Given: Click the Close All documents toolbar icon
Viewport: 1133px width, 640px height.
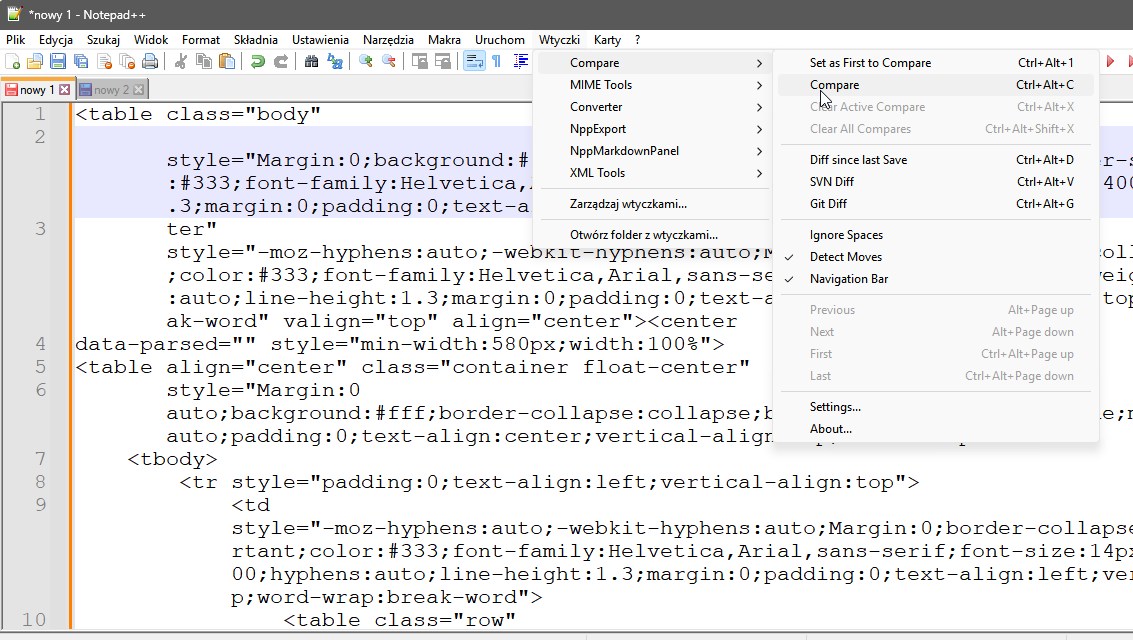Looking at the screenshot, I should [x=127, y=62].
